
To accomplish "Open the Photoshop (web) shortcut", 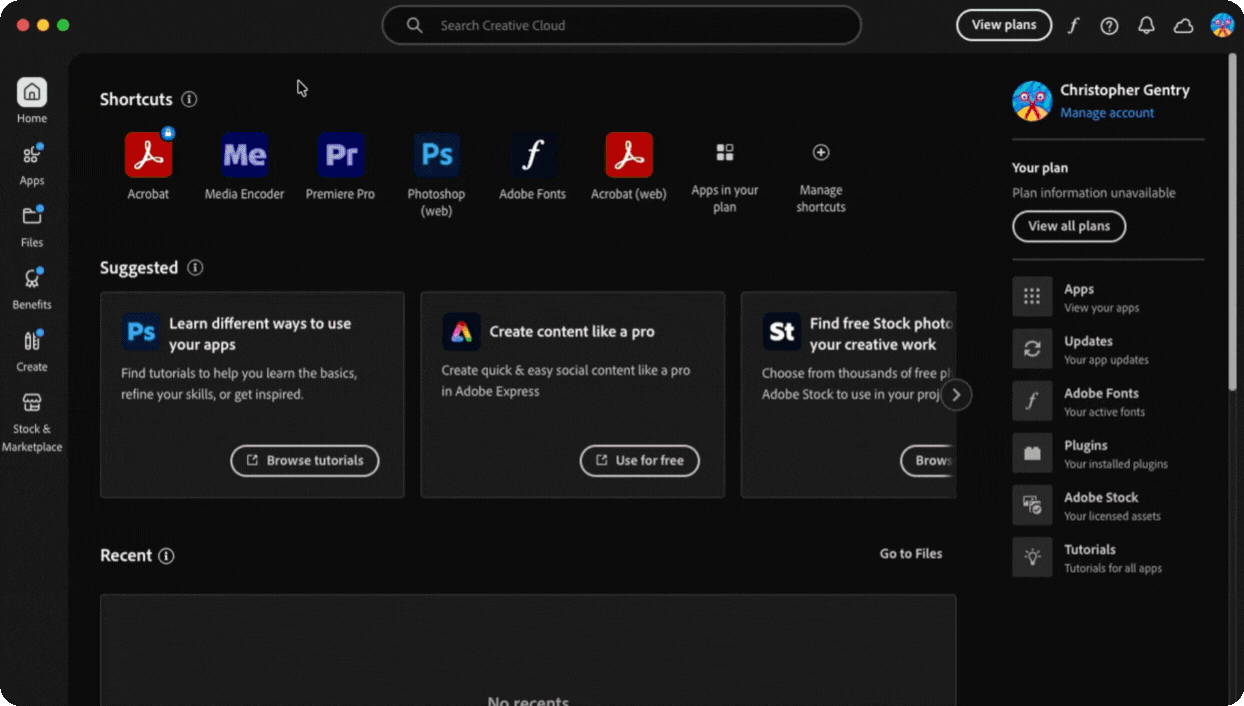I will pos(437,156).
